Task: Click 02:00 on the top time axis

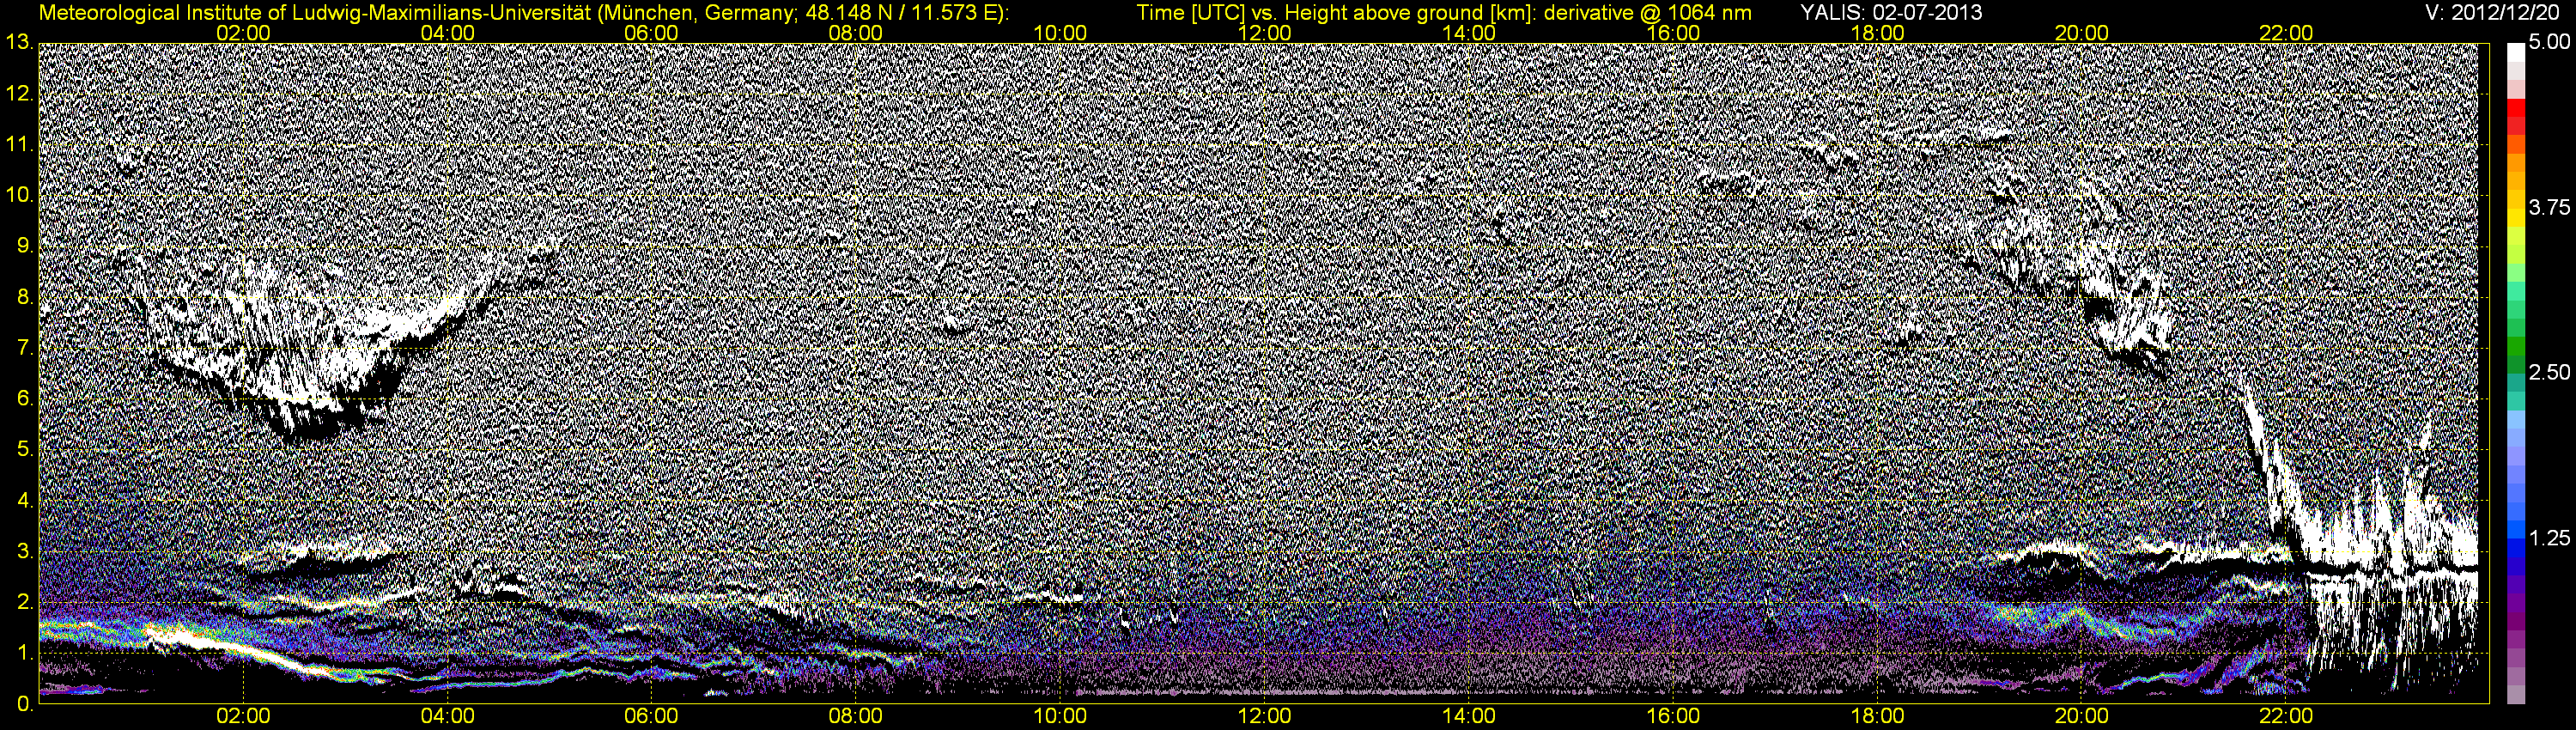Action: pos(243,33)
